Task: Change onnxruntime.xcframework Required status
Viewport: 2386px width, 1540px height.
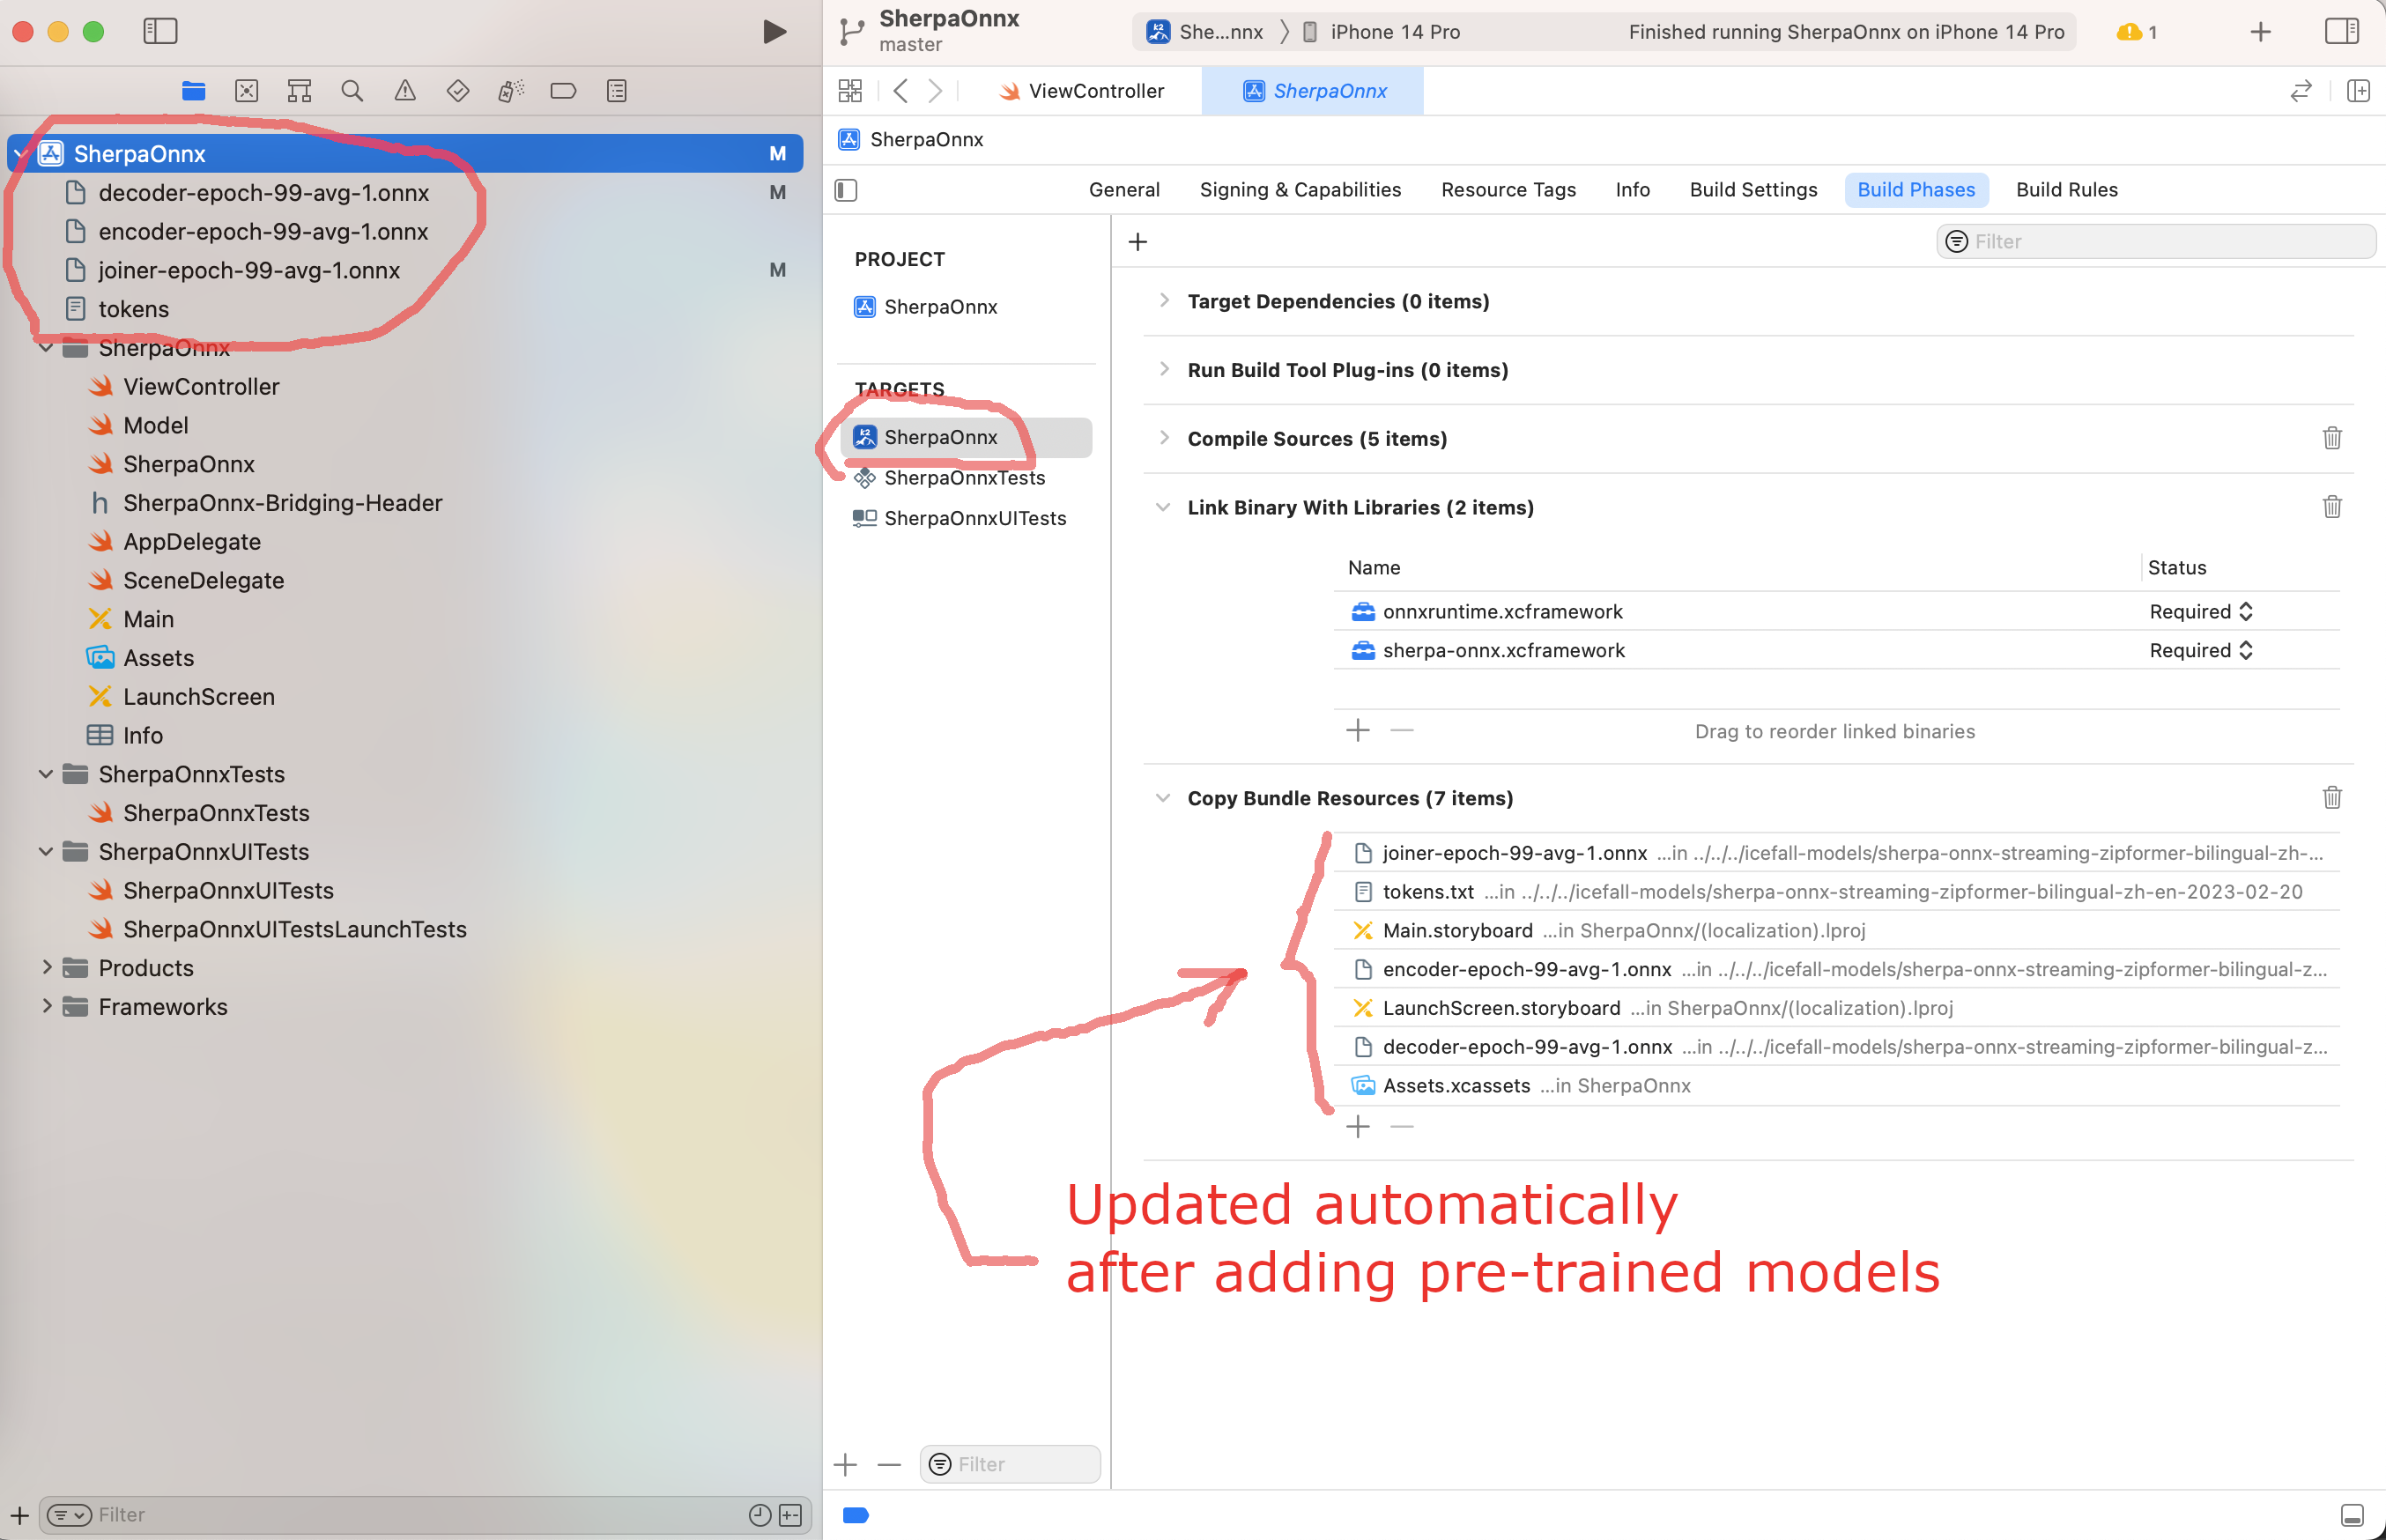Action: pyautogui.click(x=2200, y=611)
